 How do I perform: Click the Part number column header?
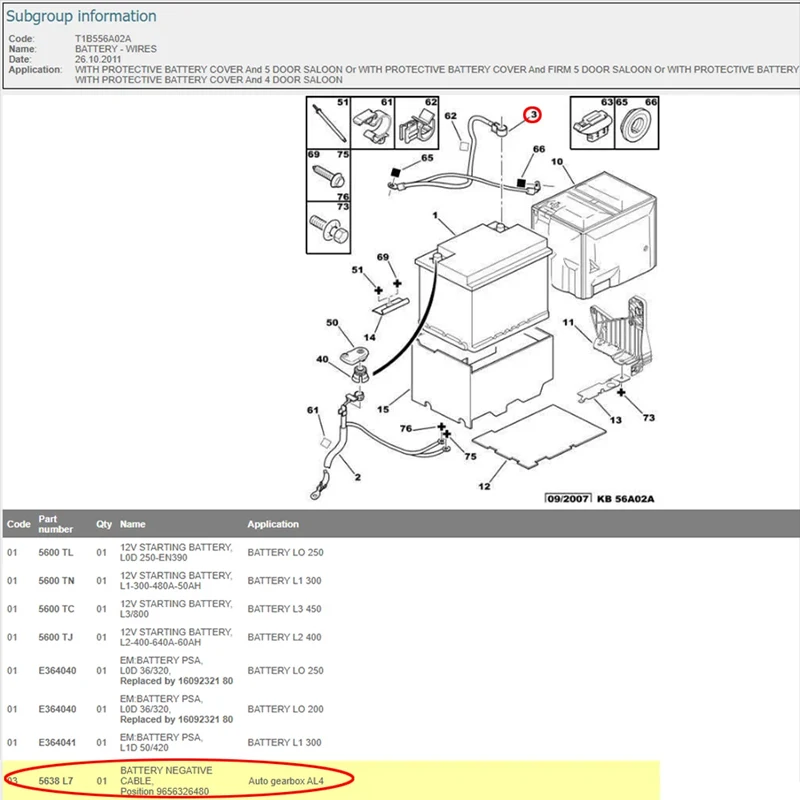(x=56, y=524)
